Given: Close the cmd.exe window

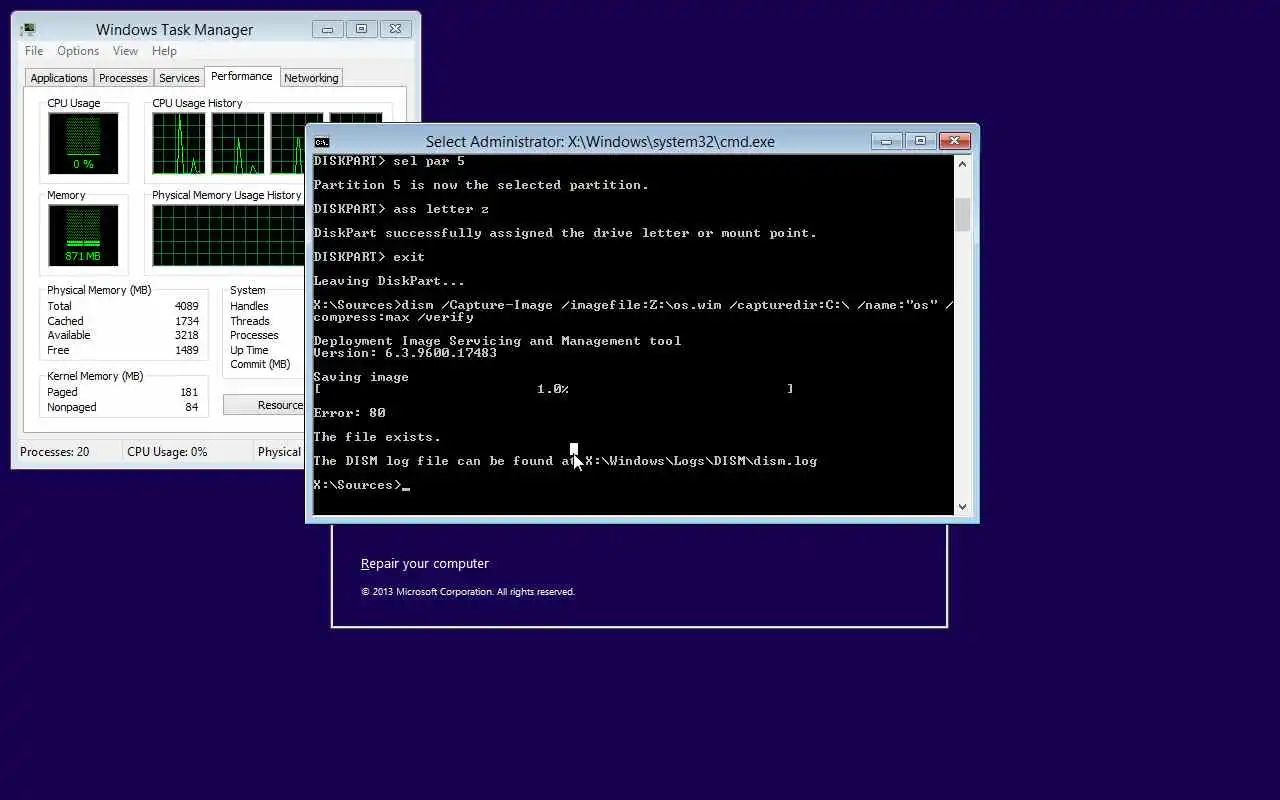Looking at the screenshot, I should coord(955,141).
